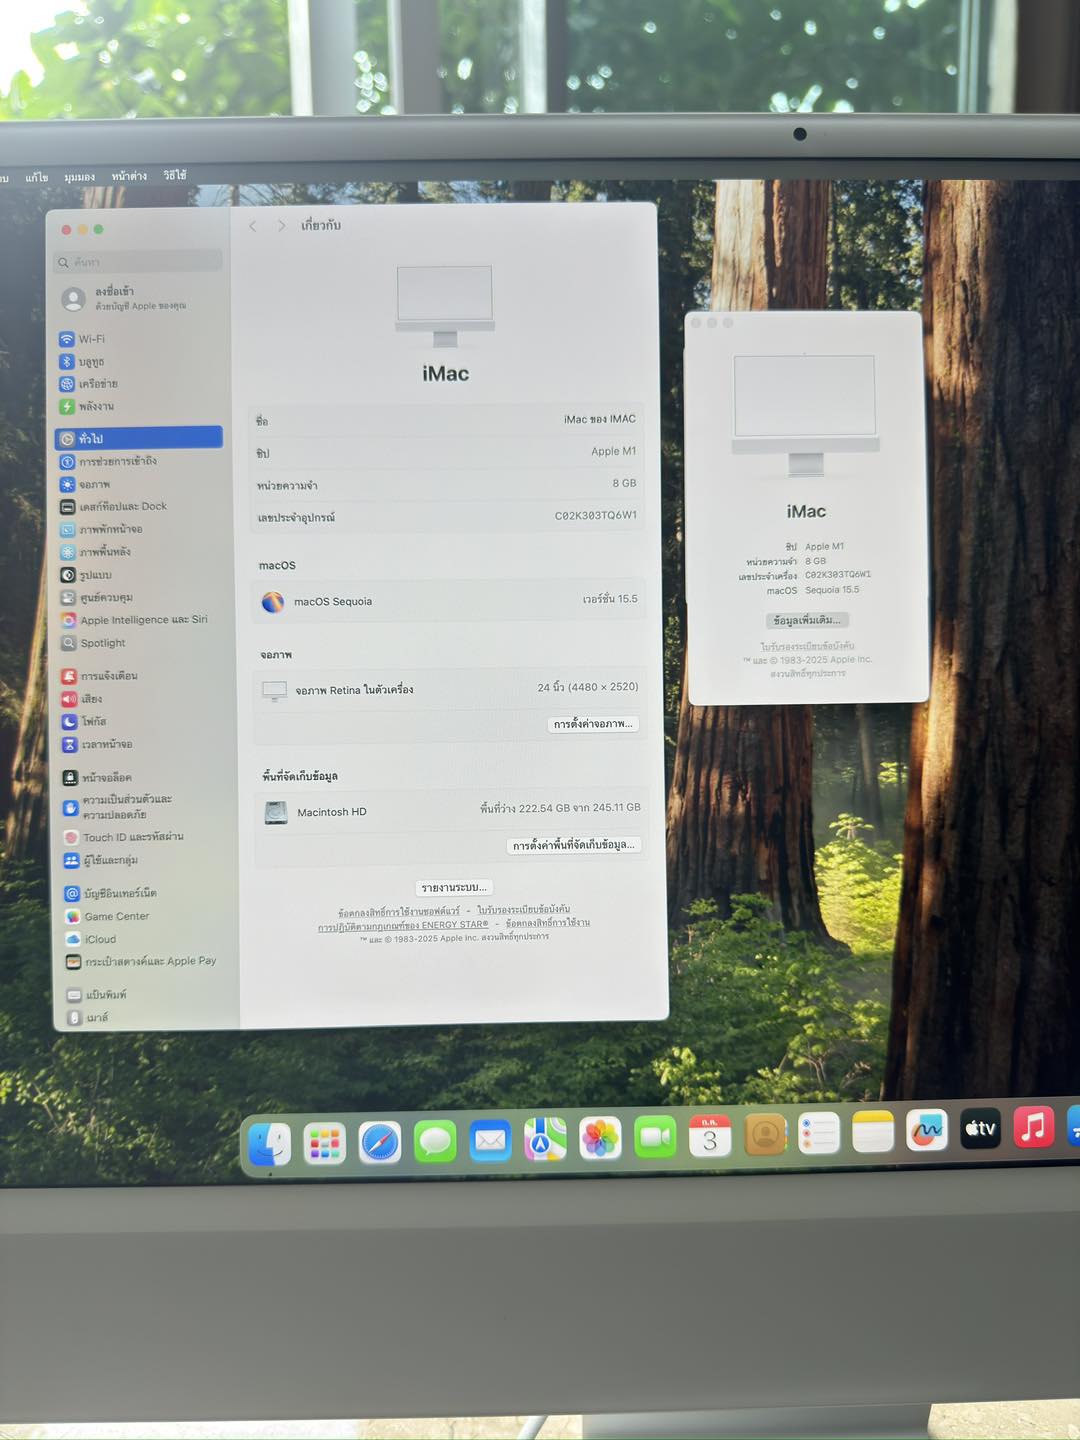Open Freeform from the Dock
Viewport: 1080px width, 1440px height.
pos(927,1131)
